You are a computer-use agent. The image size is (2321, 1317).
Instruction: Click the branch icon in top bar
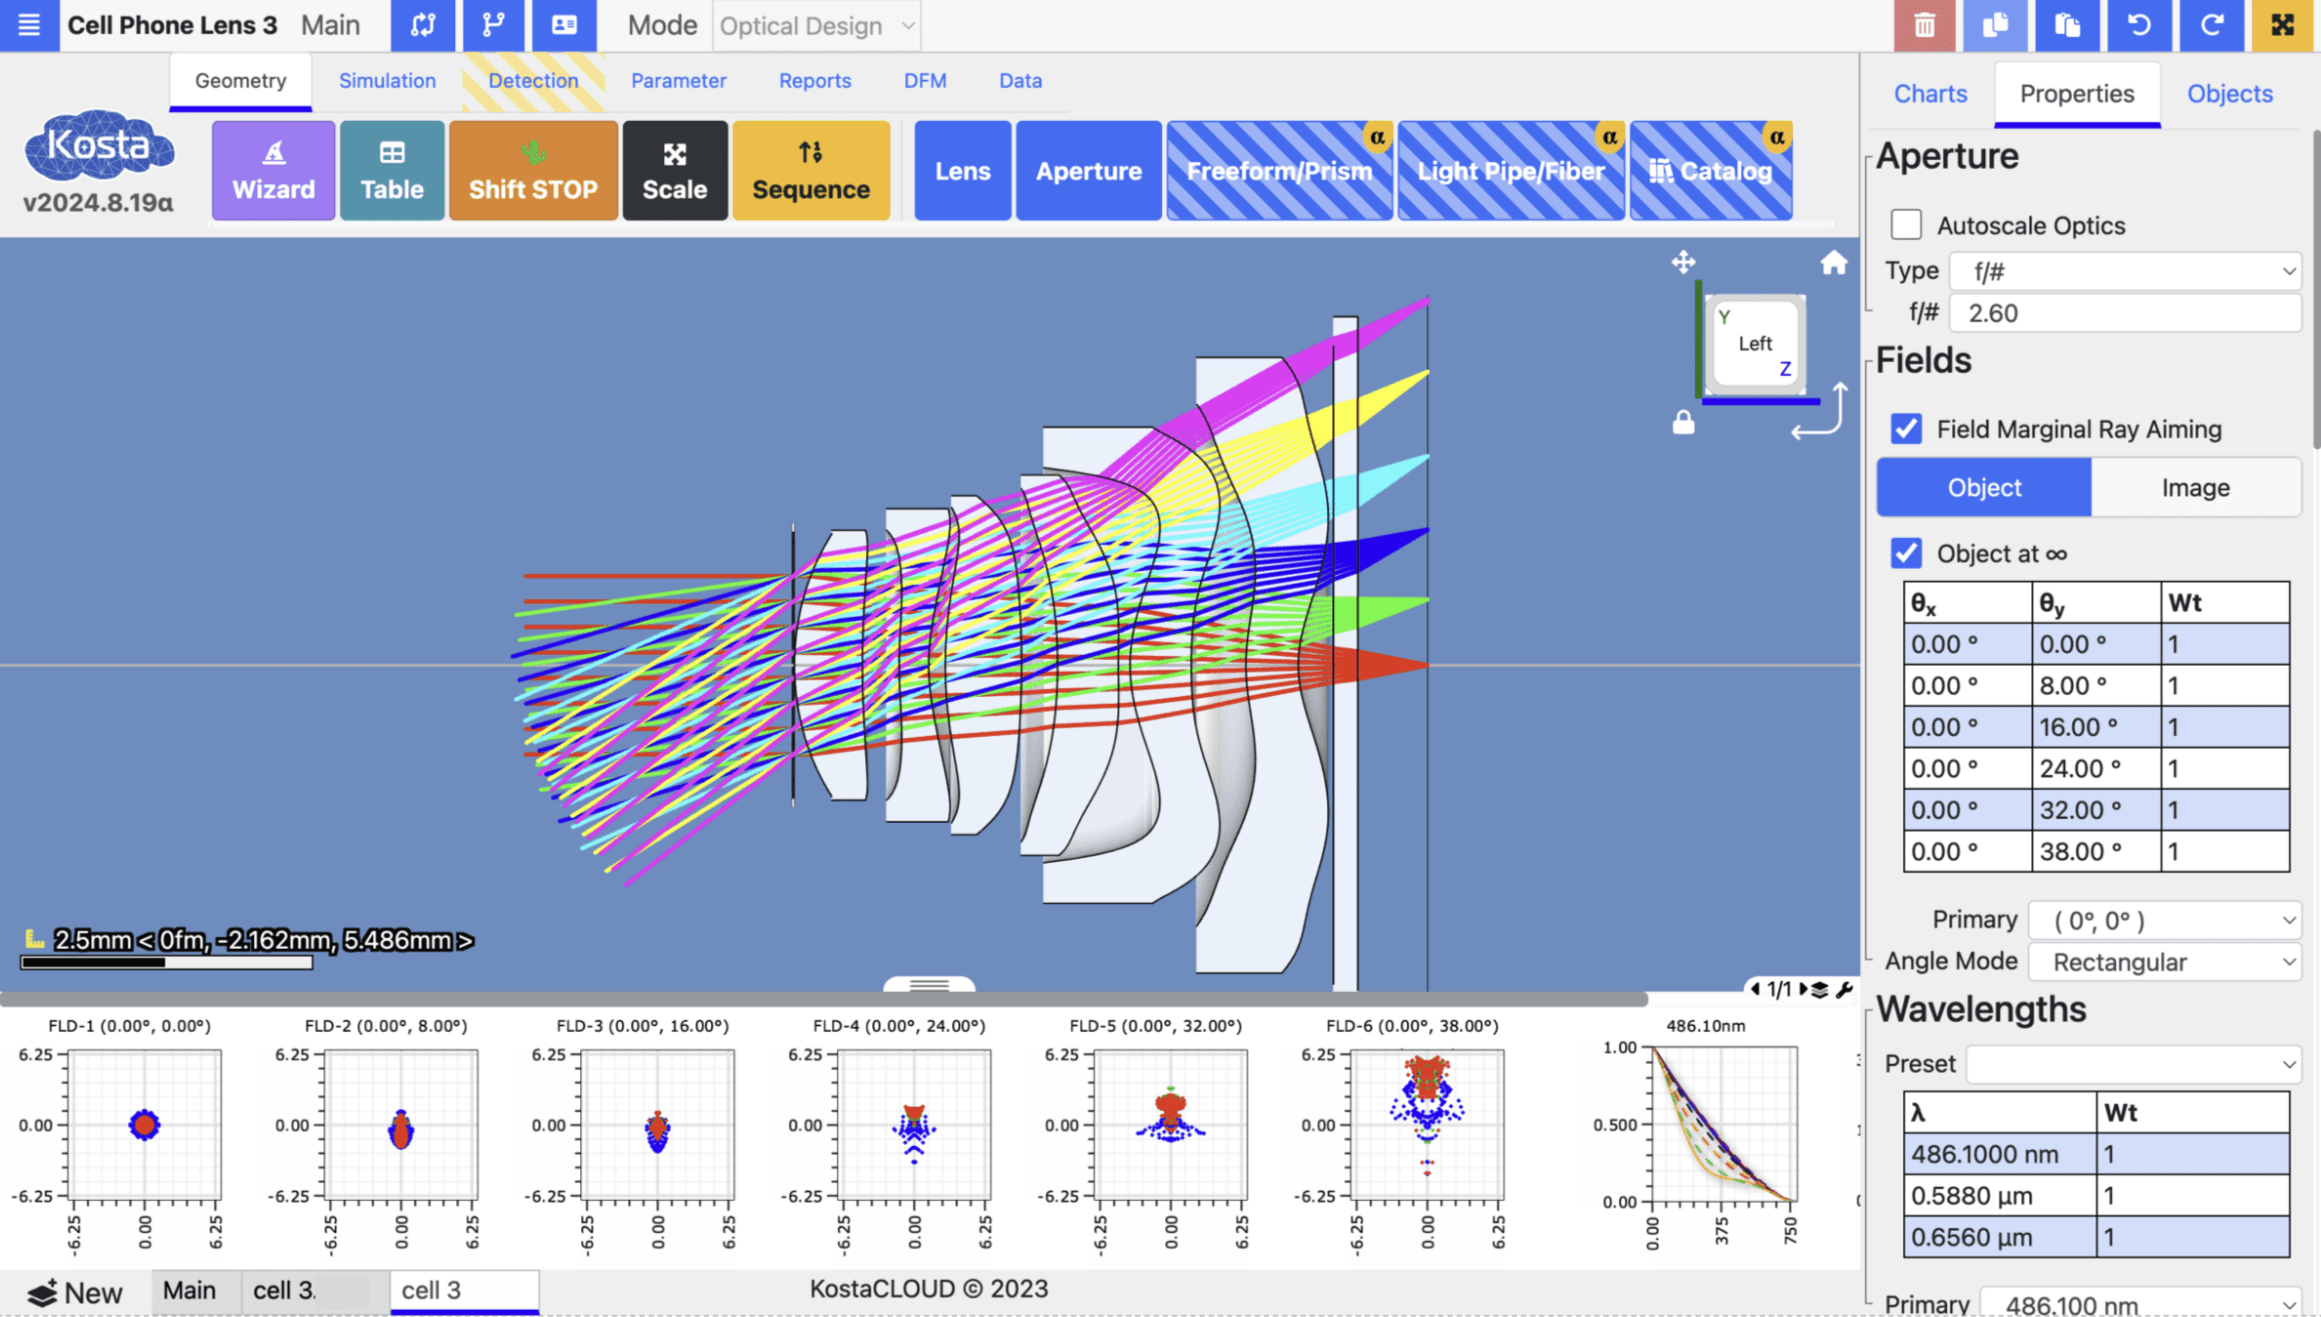[493, 25]
